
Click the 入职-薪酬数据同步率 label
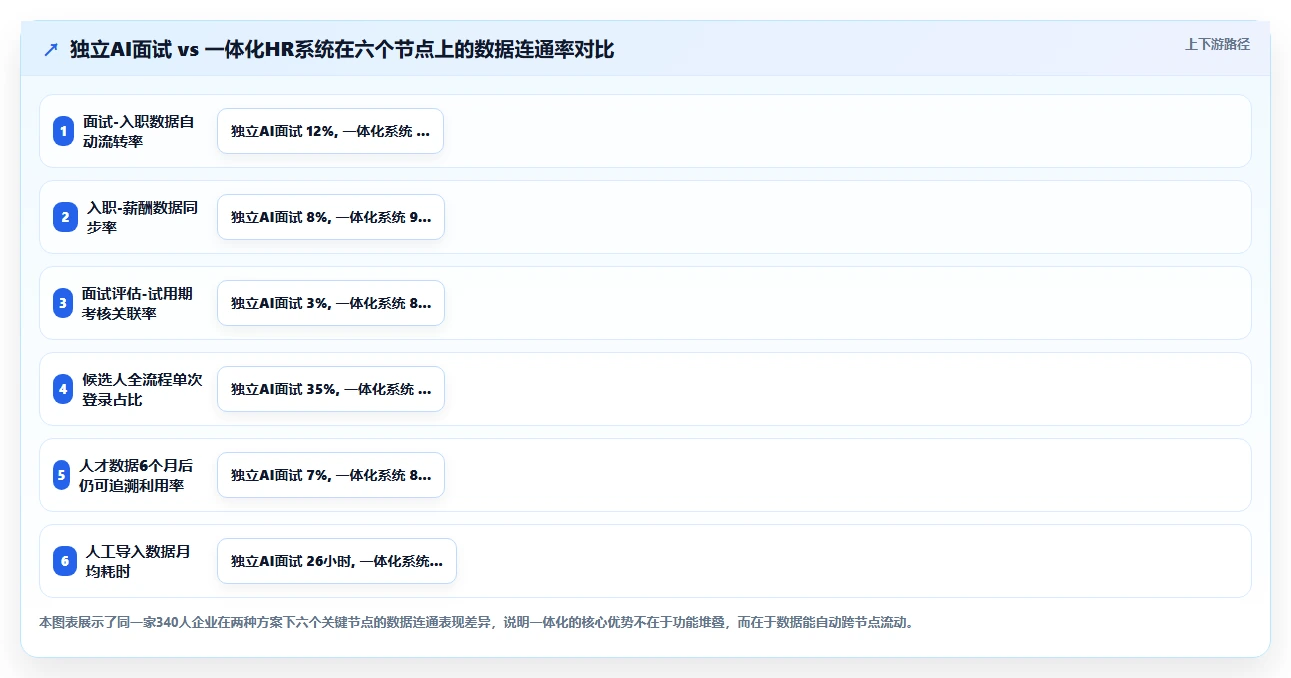[142, 217]
